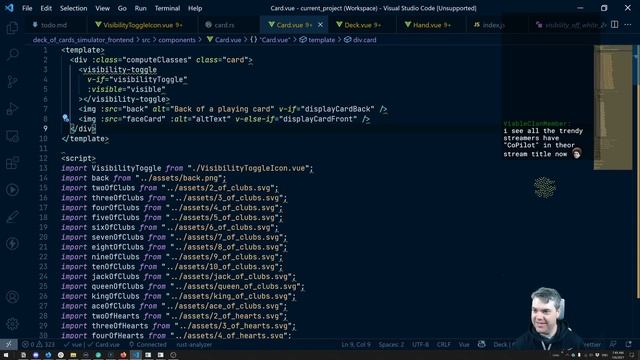This screenshot has height=360, width=640.
Task: Click the Split Editor Right icon
Action: click(x=614, y=24)
